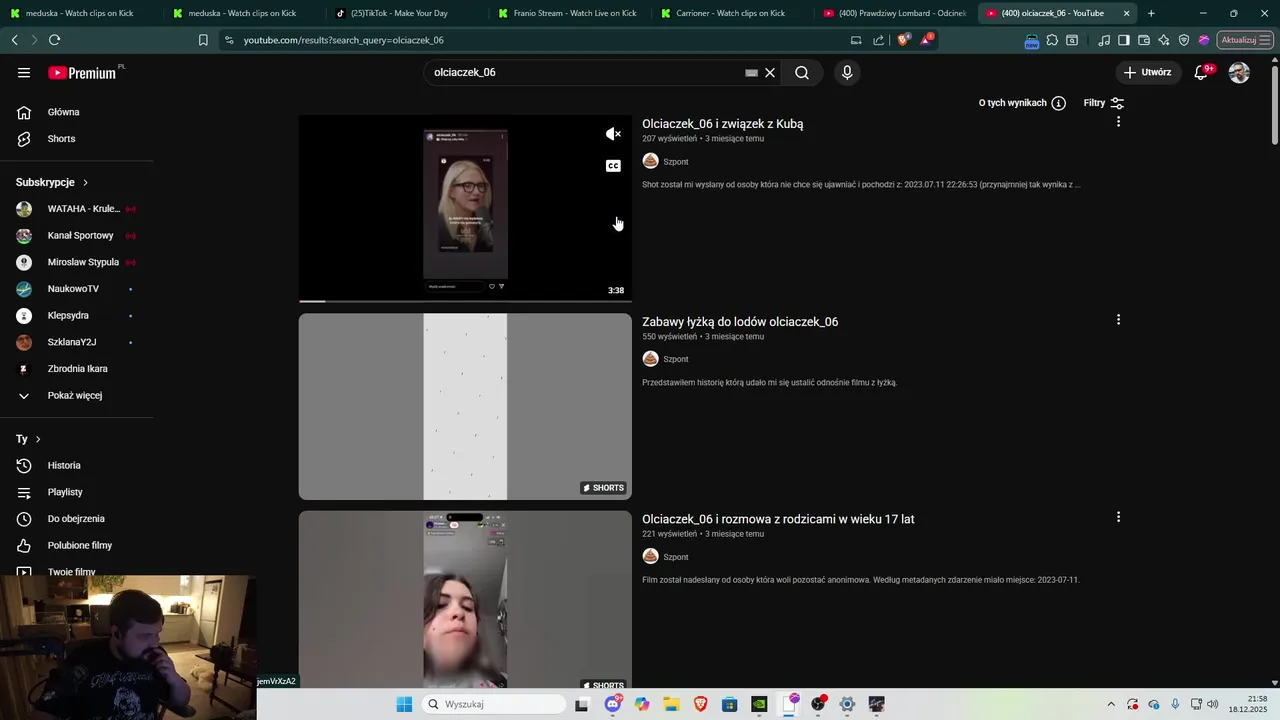Share page with share icon
Image resolution: width=1280 pixels, height=720 pixels.
[x=878, y=40]
